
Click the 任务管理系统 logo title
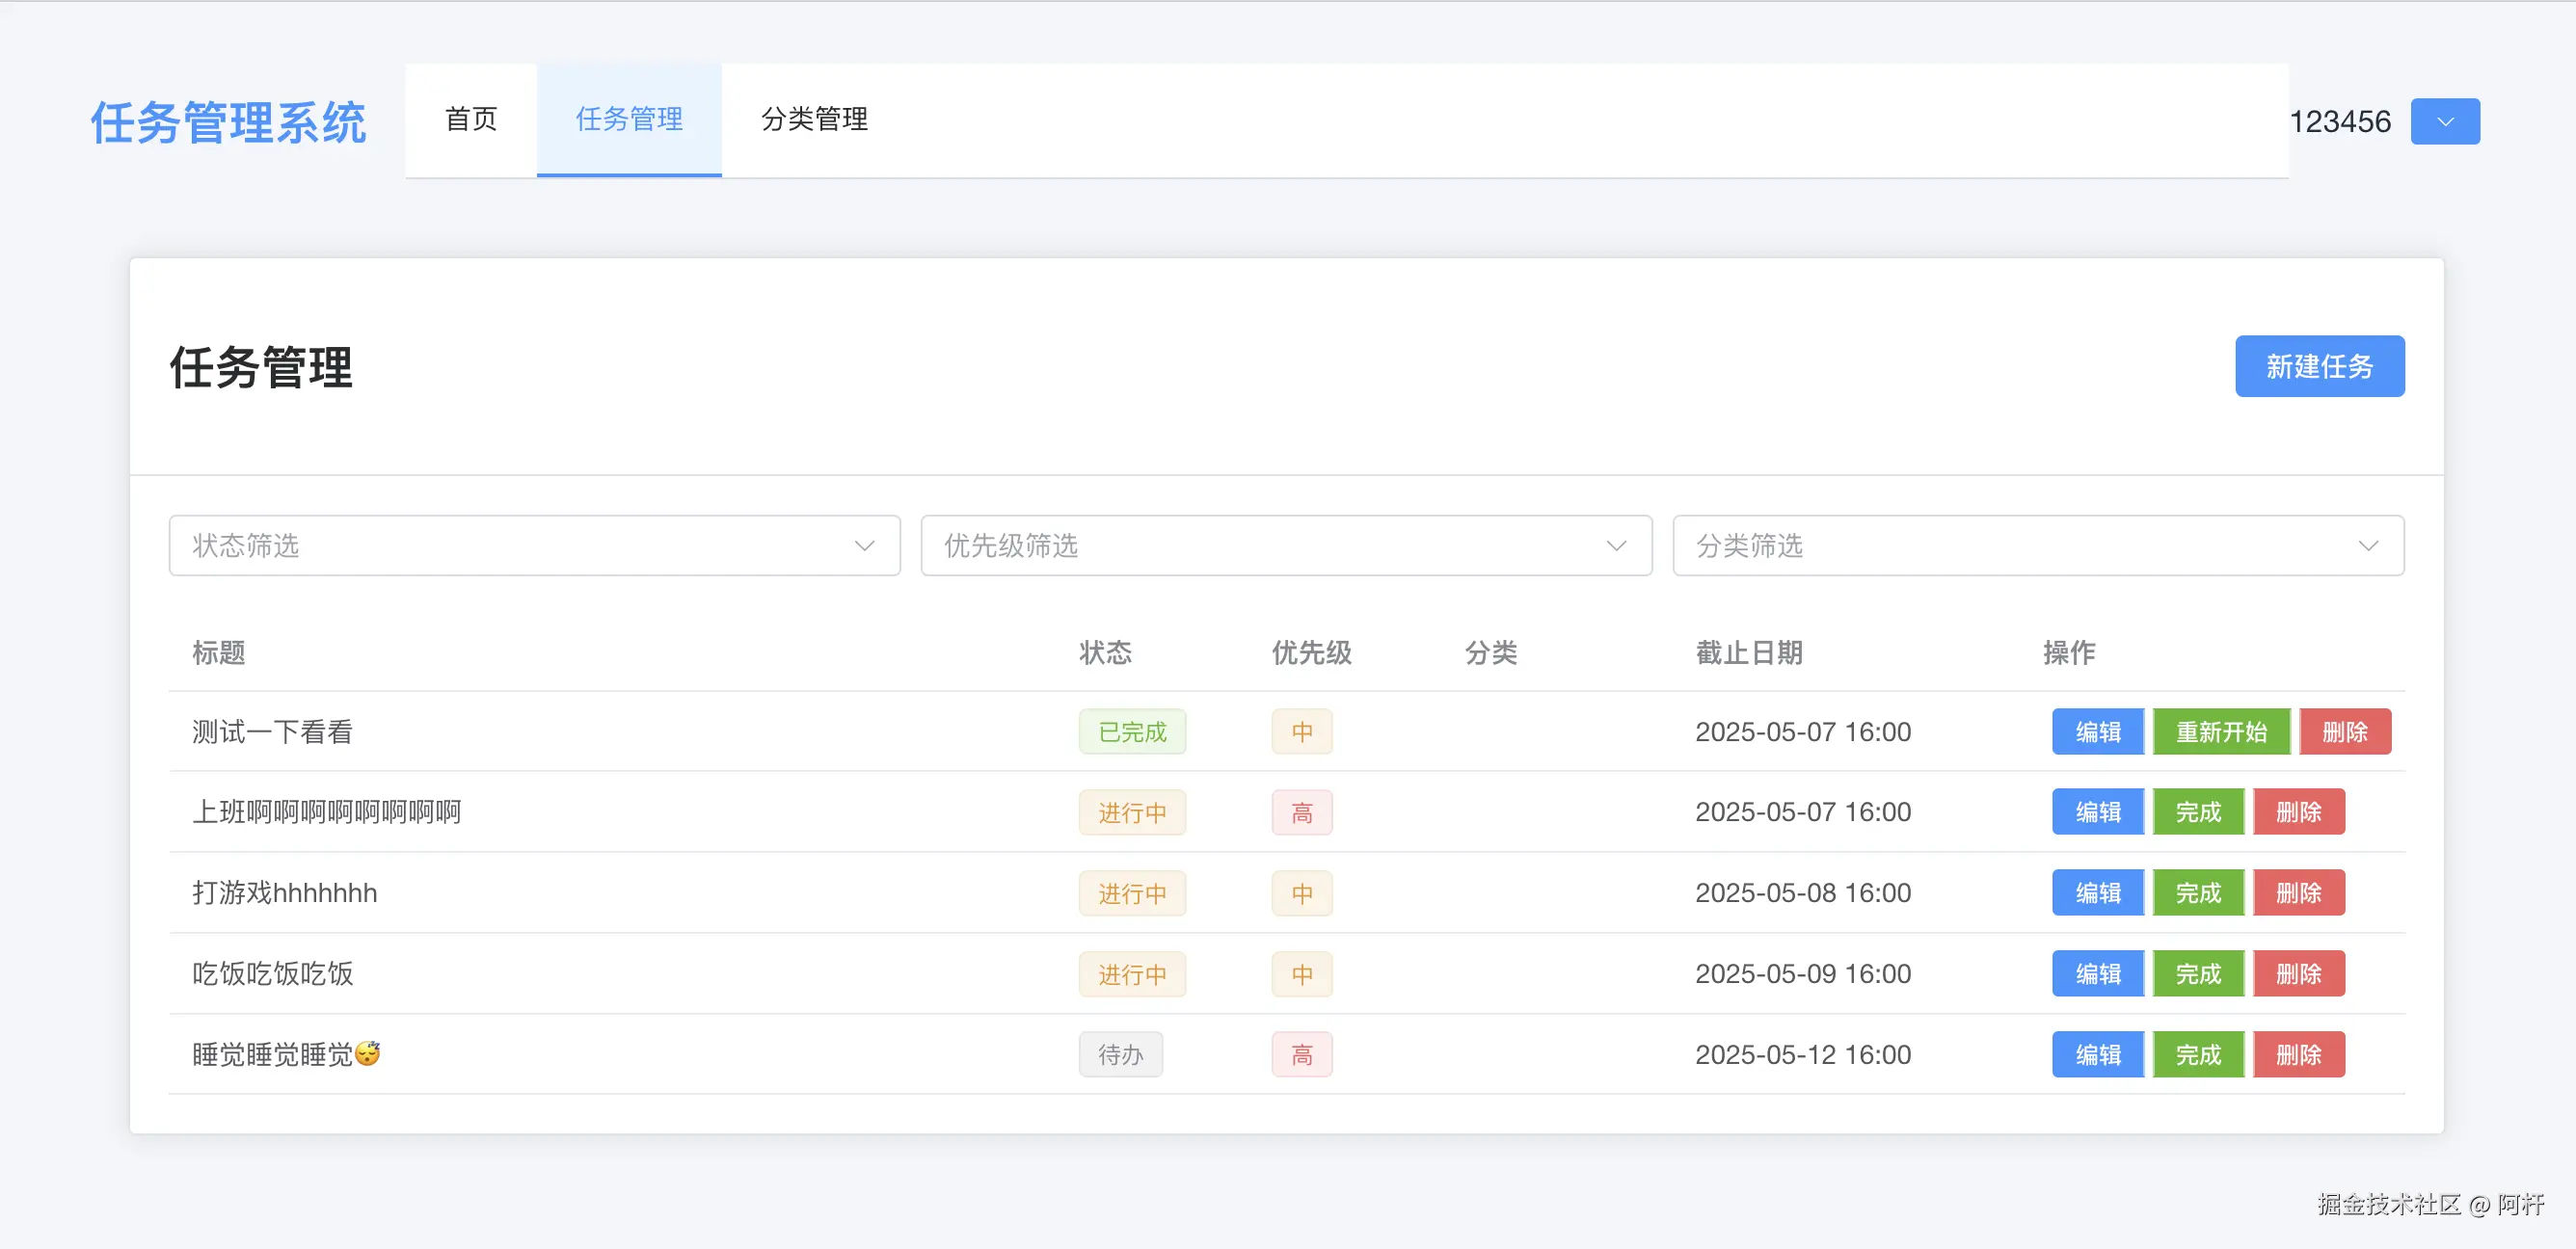click(228, 123)
